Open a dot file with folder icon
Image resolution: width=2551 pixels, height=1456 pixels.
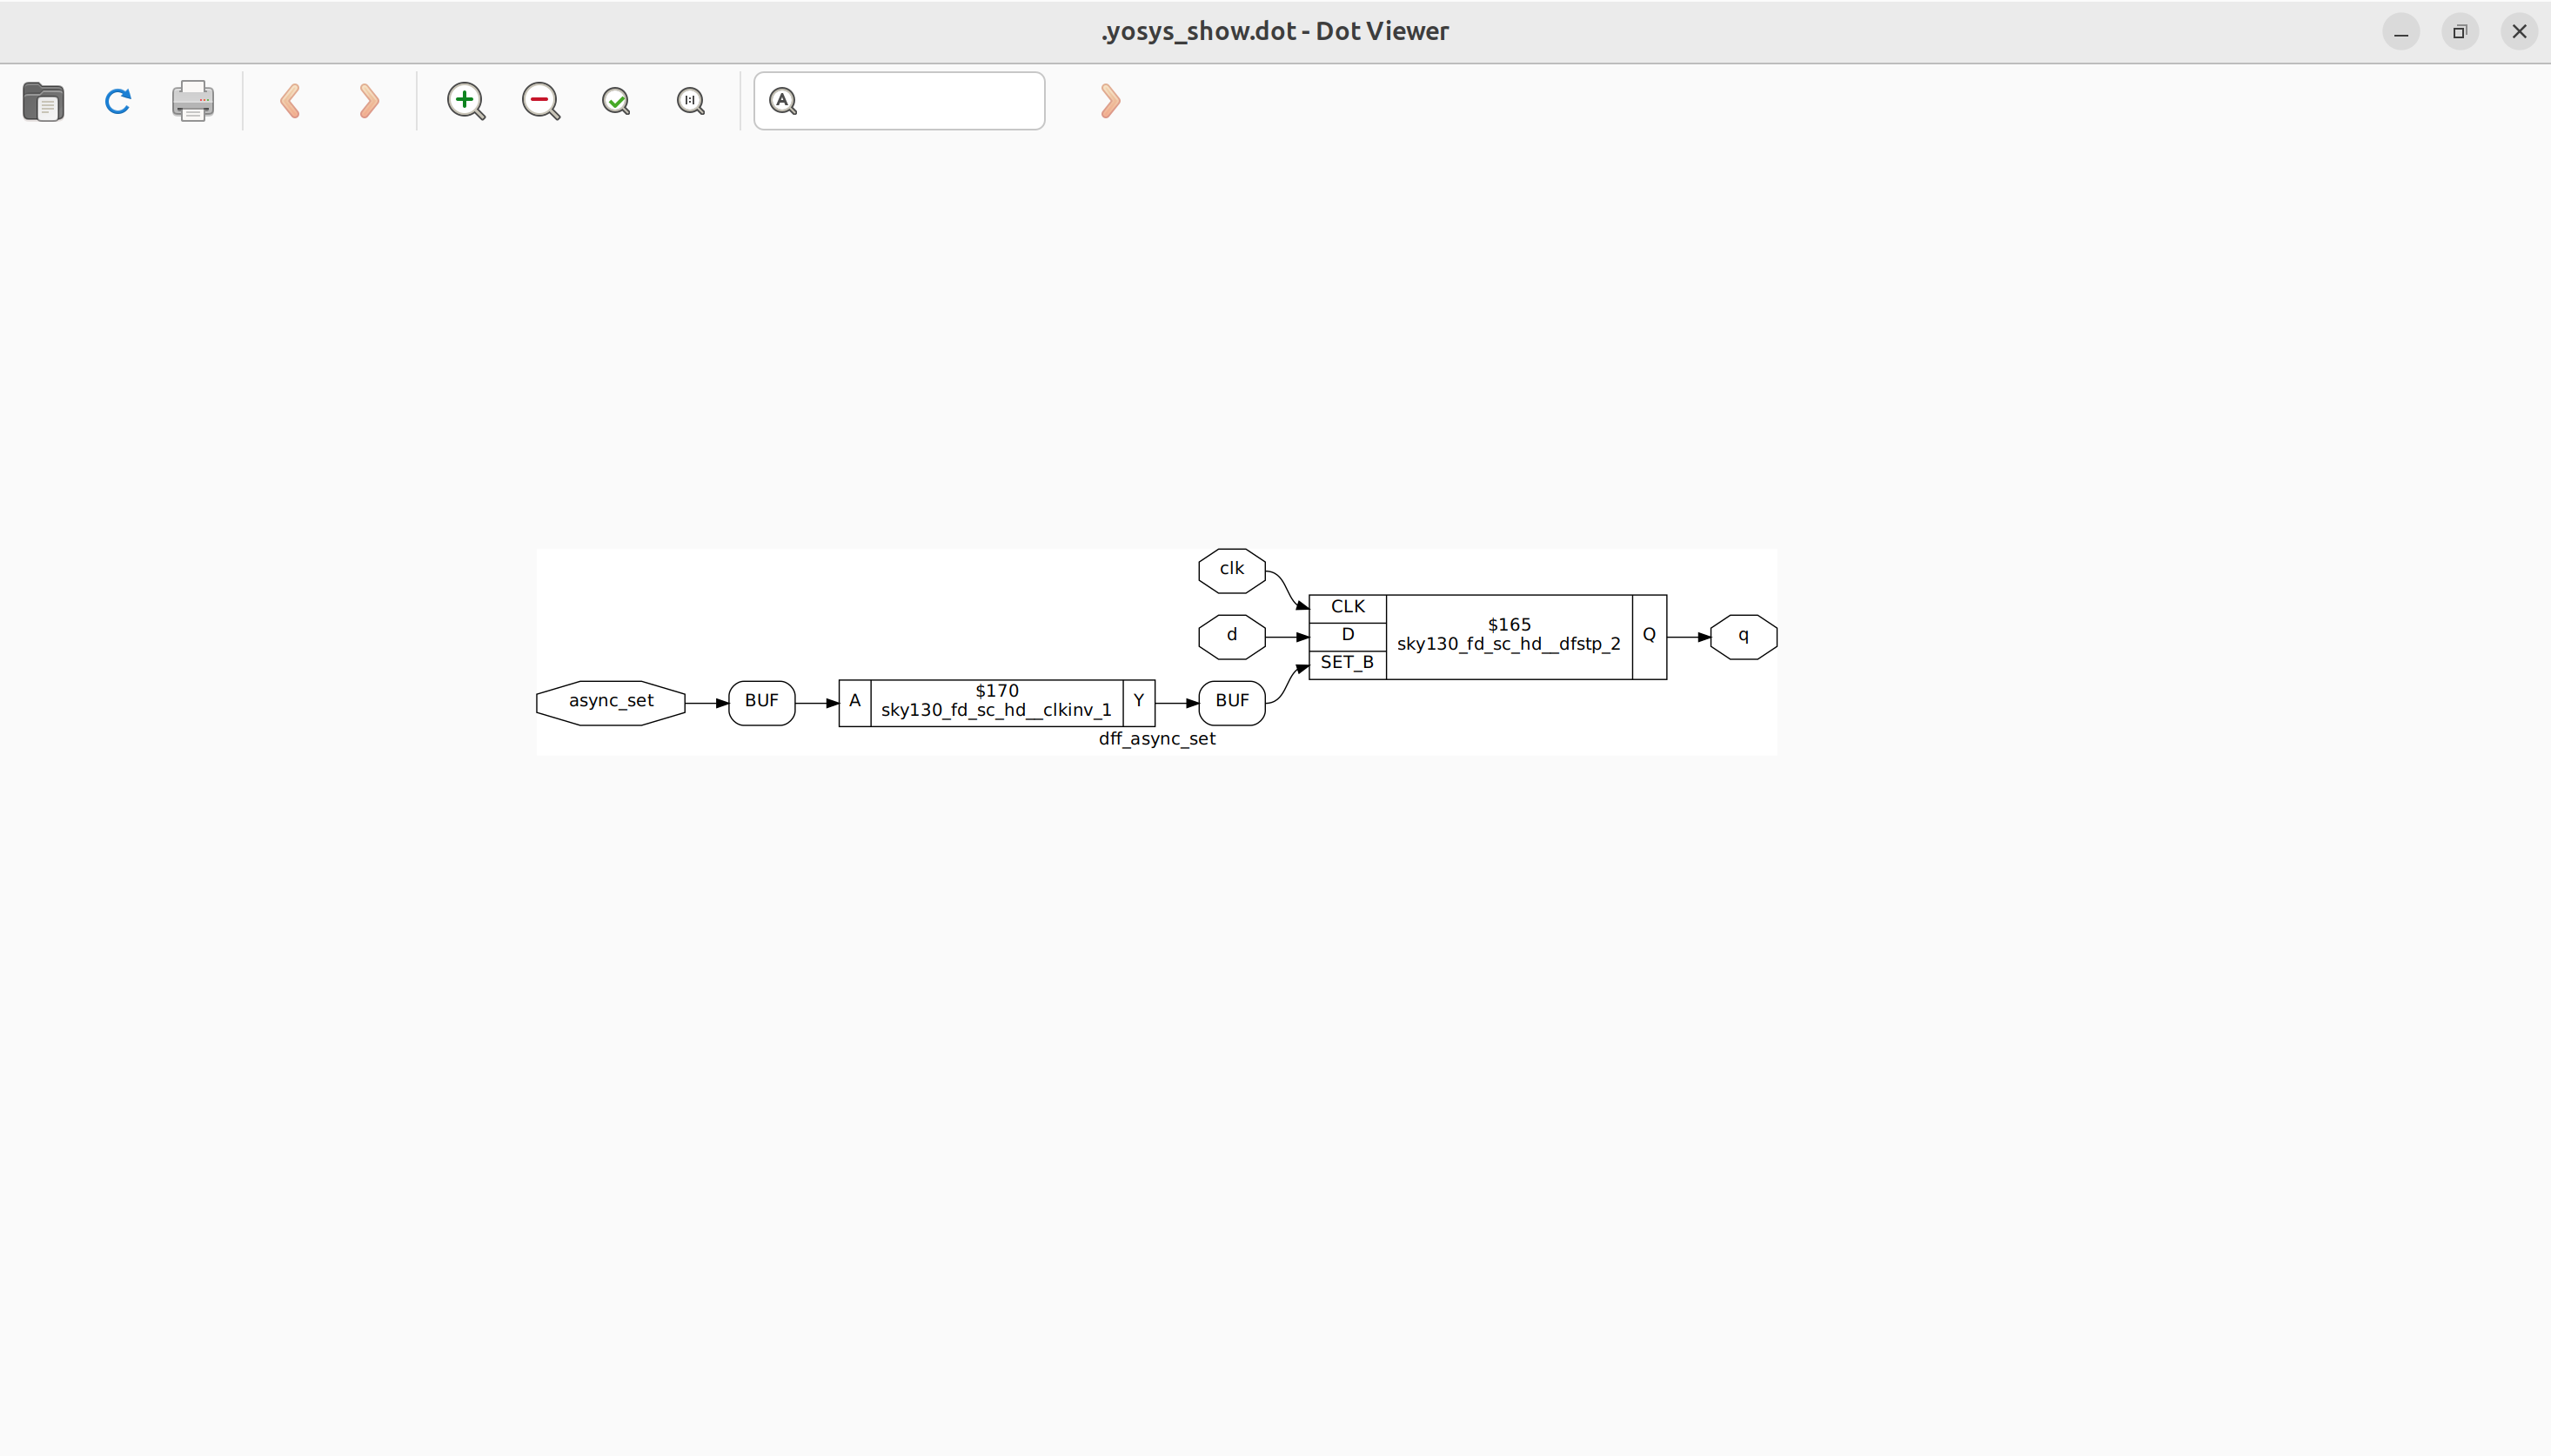[x=43, y=101]
